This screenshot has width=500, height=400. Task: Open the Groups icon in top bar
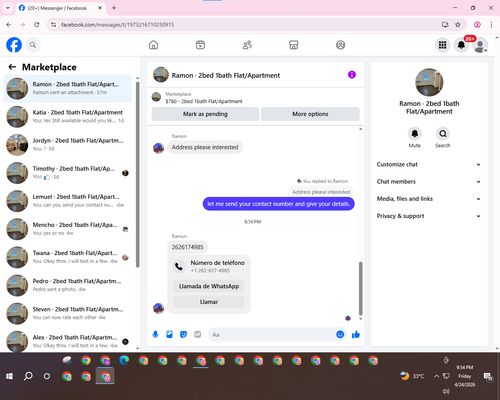point(340,45)
